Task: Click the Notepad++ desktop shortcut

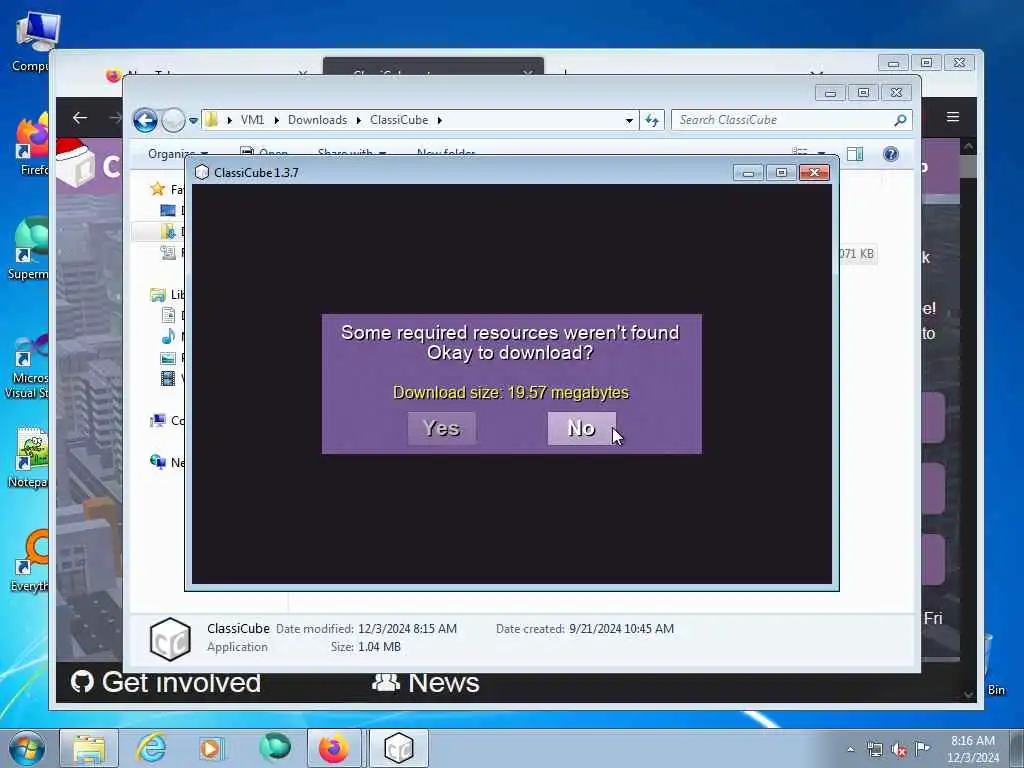Action: tap(29, 456)
